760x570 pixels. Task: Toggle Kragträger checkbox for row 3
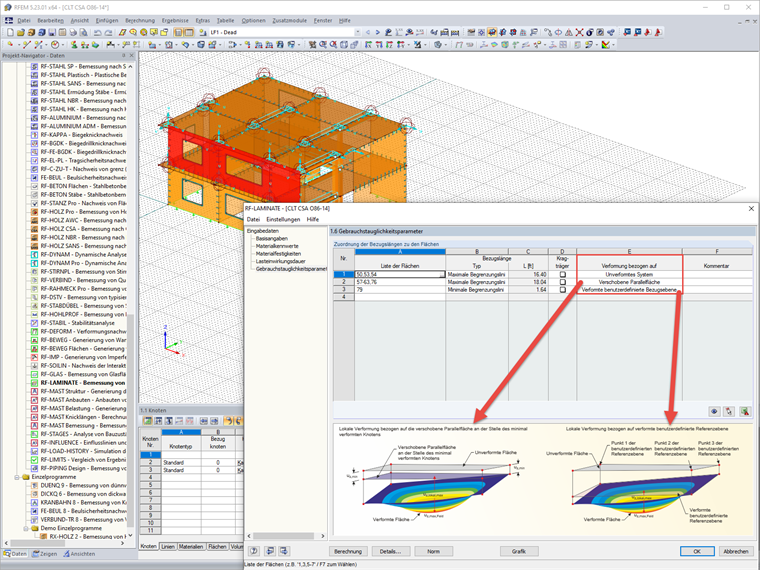pyautogui.click(x=563, y=290)
